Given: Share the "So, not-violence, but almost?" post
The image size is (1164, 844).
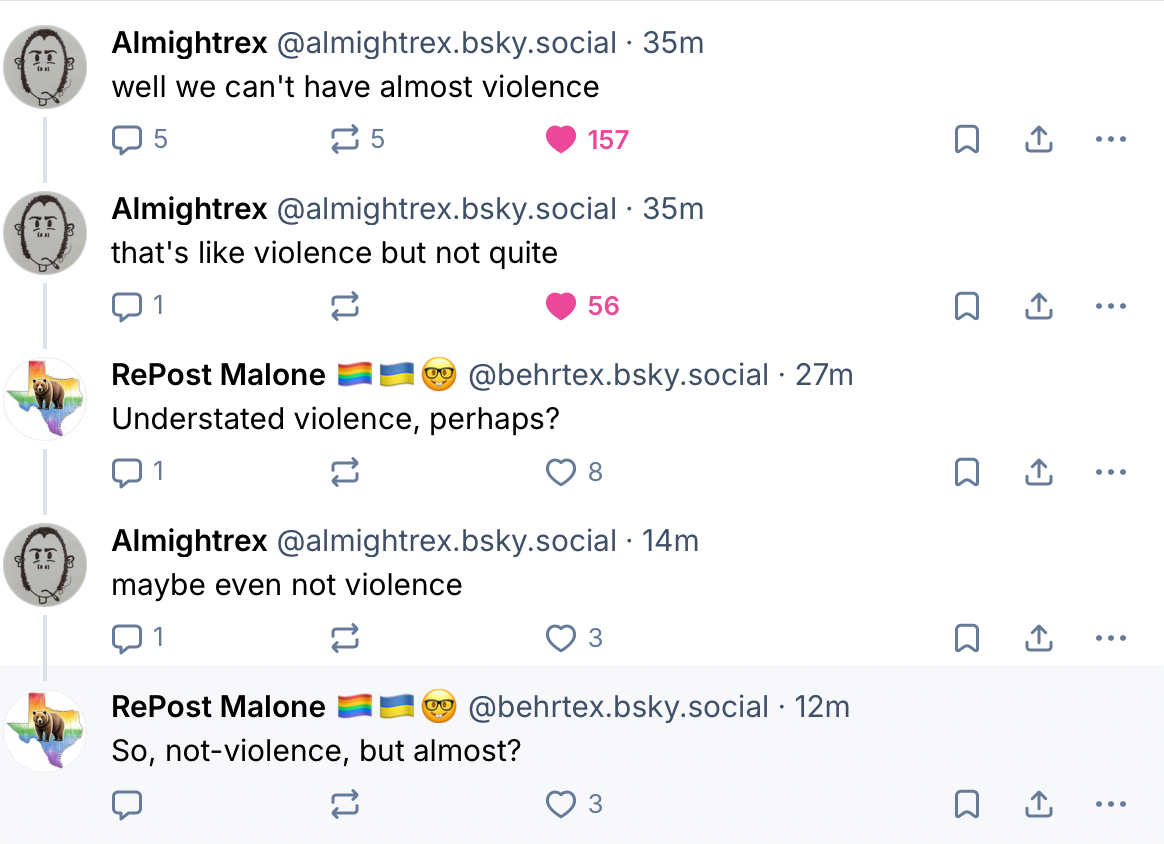Looking at the screenshot, I should [x=1039, y=803].
